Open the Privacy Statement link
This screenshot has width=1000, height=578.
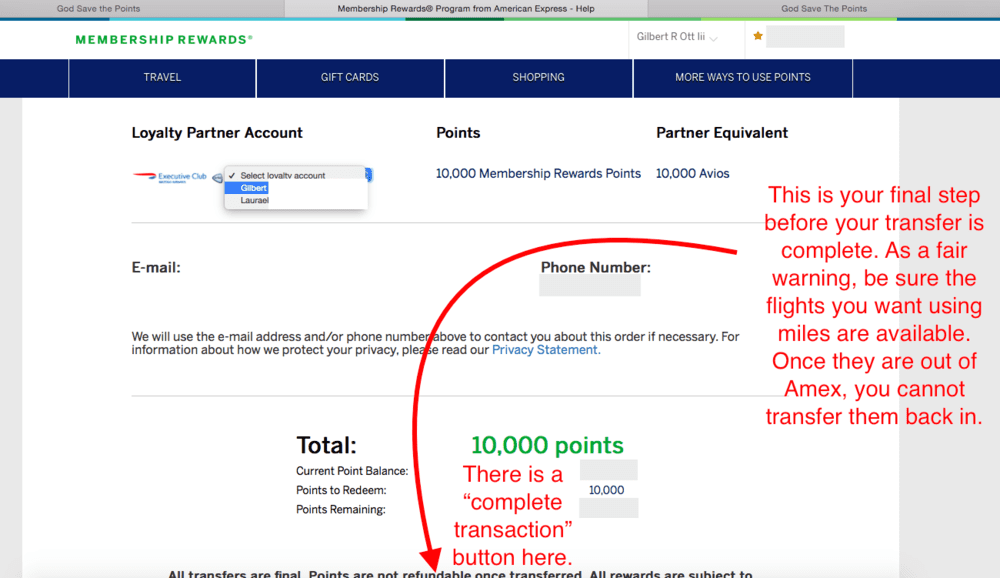546,350
